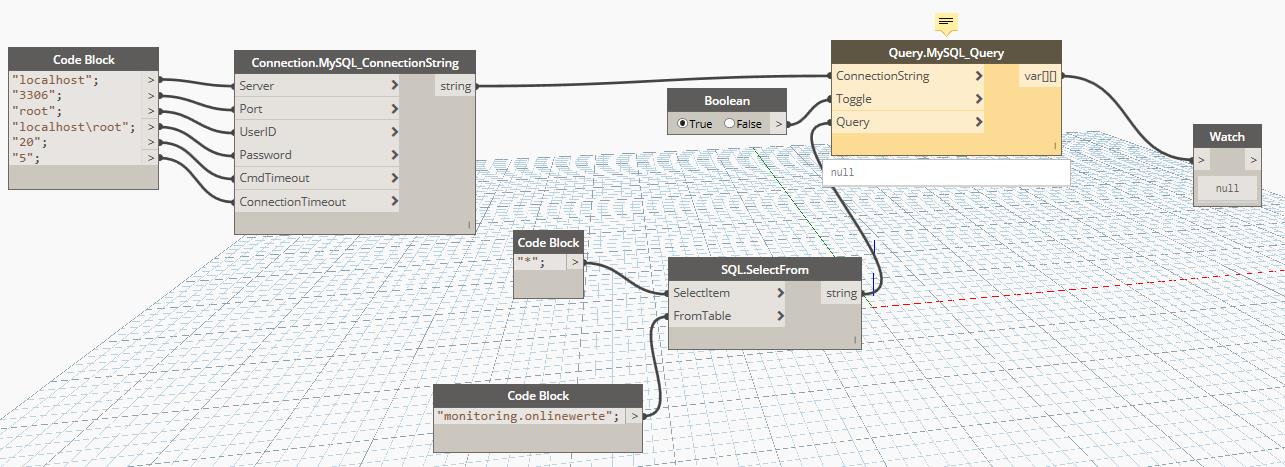
Task: Click ConnectionString input port on Query node
Action: 908,76
